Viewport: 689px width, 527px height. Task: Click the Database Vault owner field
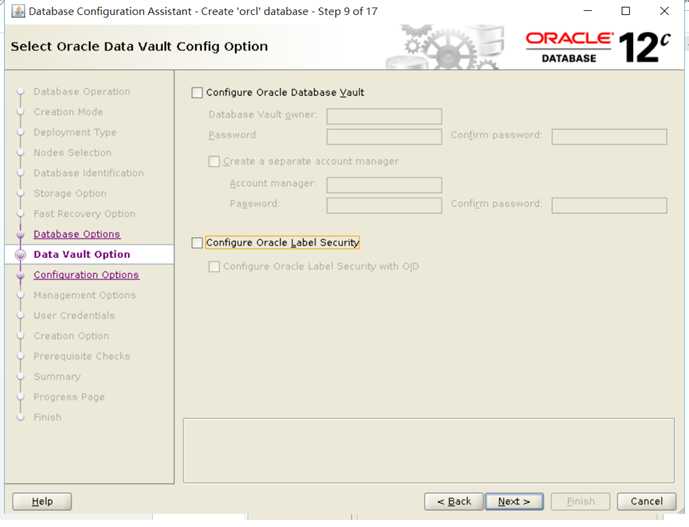pyautogui.click(x=384, y=116)
